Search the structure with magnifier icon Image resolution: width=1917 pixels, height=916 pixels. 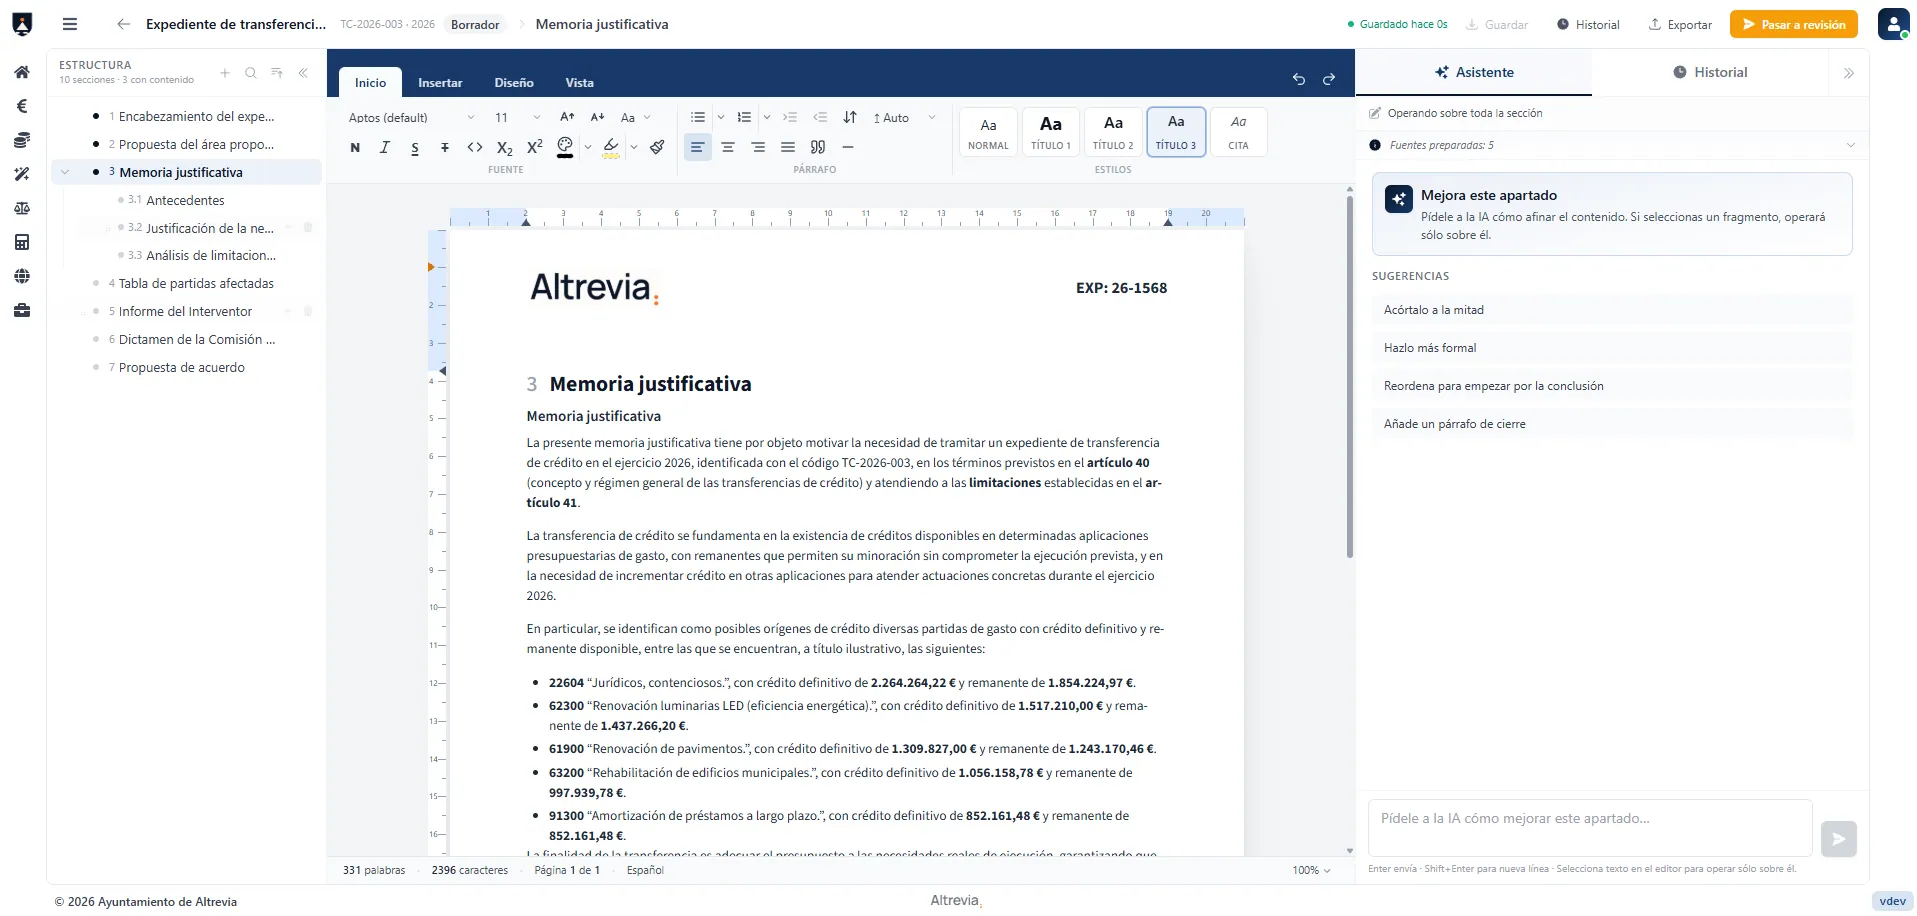pos(251,72)
